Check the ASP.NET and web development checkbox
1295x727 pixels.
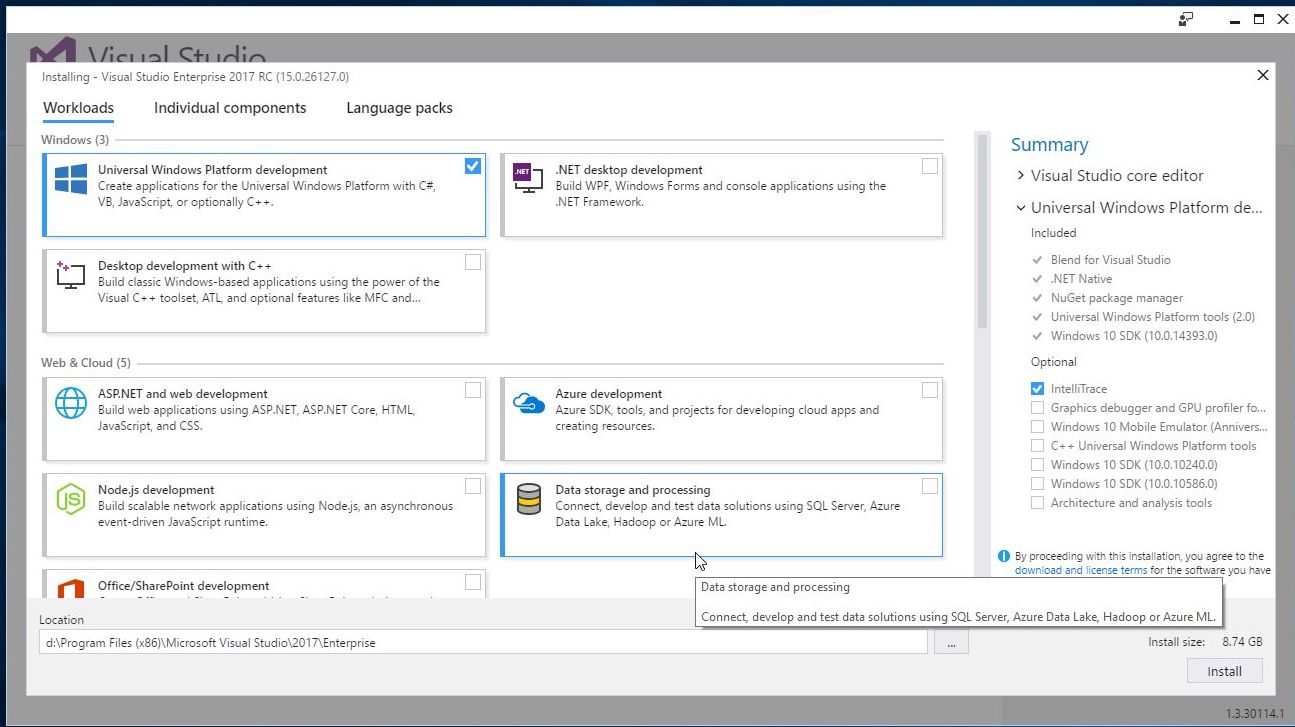(473, 390)
